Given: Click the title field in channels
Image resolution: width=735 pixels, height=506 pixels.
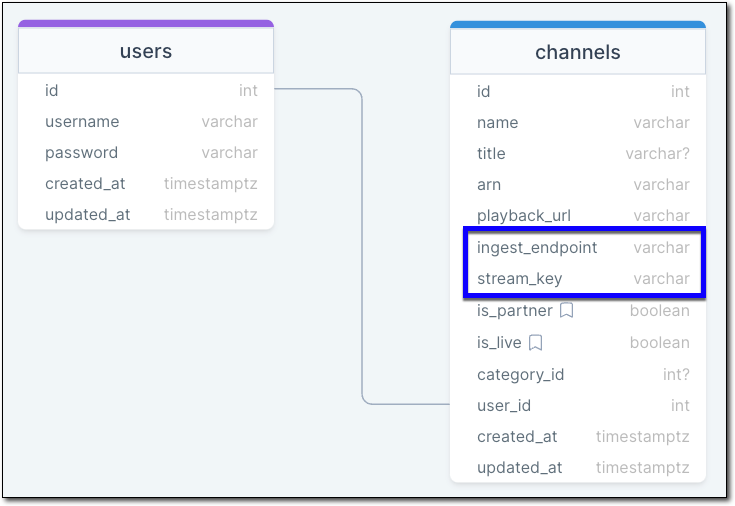Looking at the screenshot, I should [578, 153].
